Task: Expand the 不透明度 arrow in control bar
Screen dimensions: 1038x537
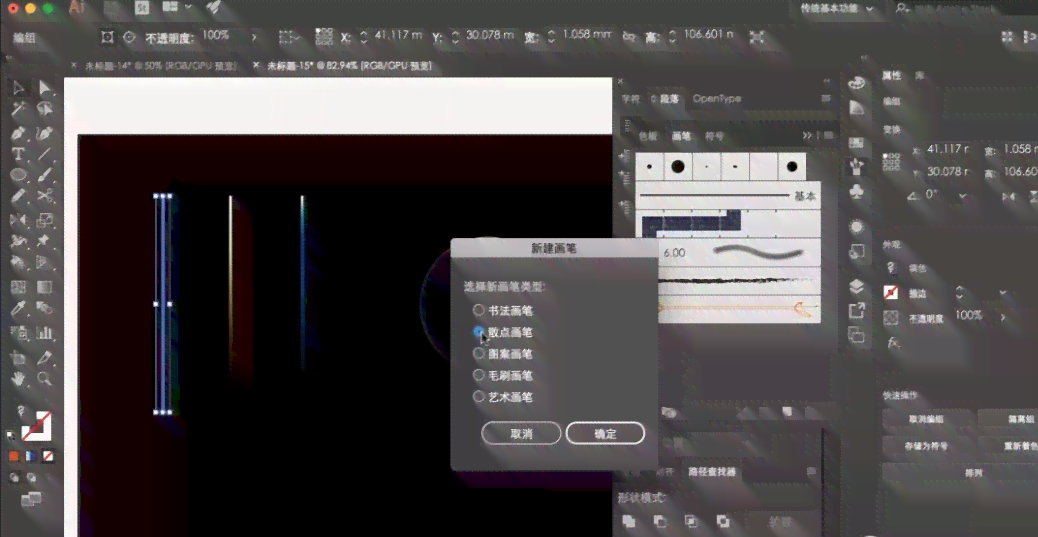Action: click(x=254, y=38)
